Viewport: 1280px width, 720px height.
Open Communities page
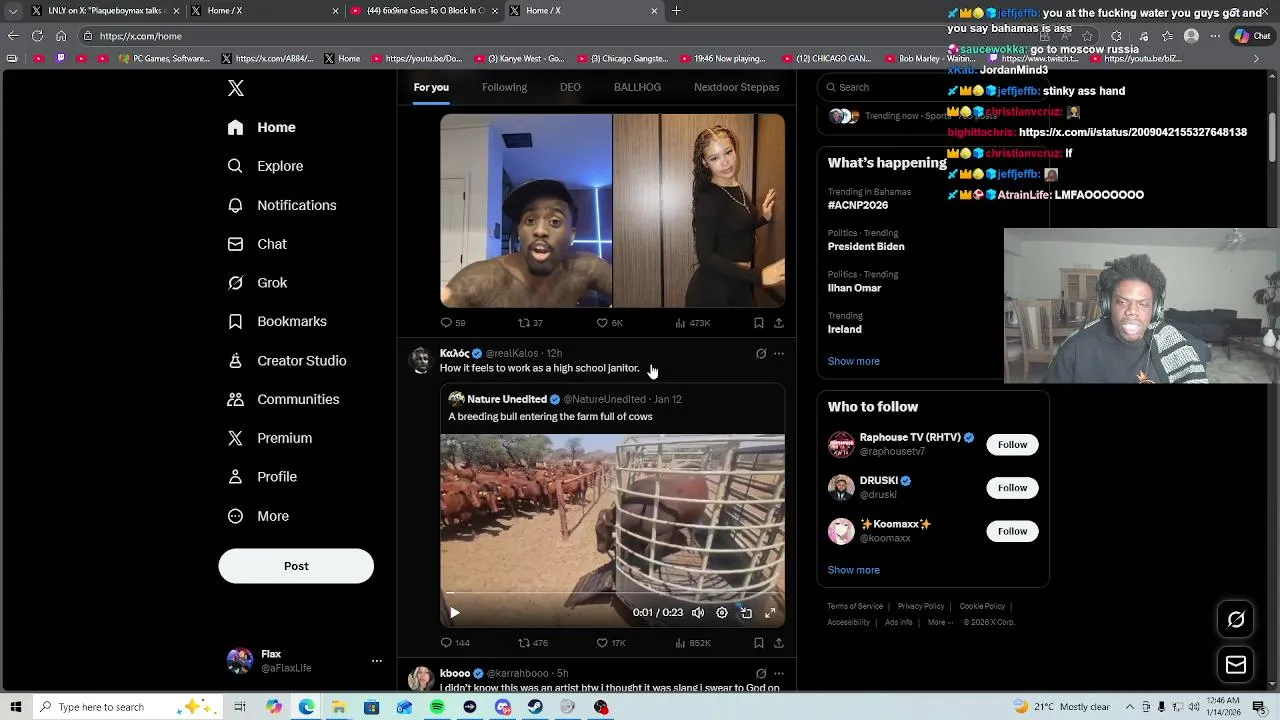(283, 399)
